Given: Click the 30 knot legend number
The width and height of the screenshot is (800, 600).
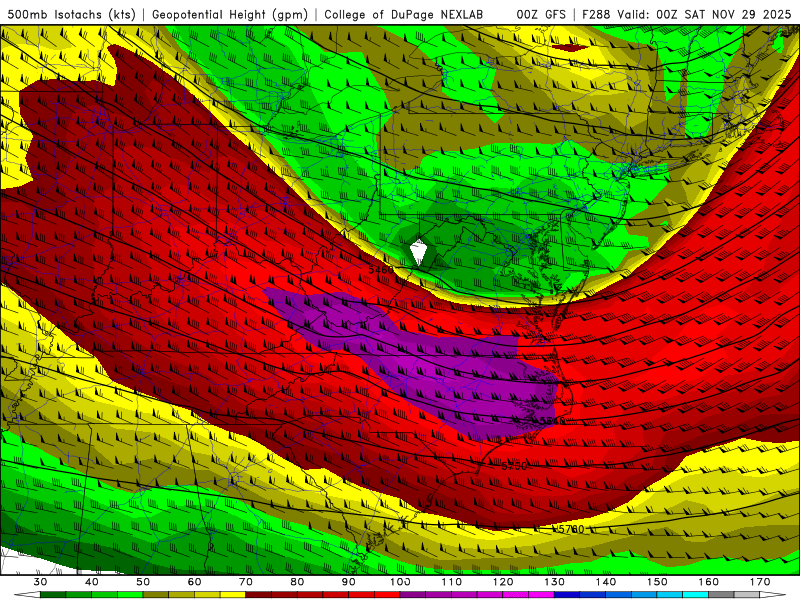Looking at the screenshot, I should point(40,582).
